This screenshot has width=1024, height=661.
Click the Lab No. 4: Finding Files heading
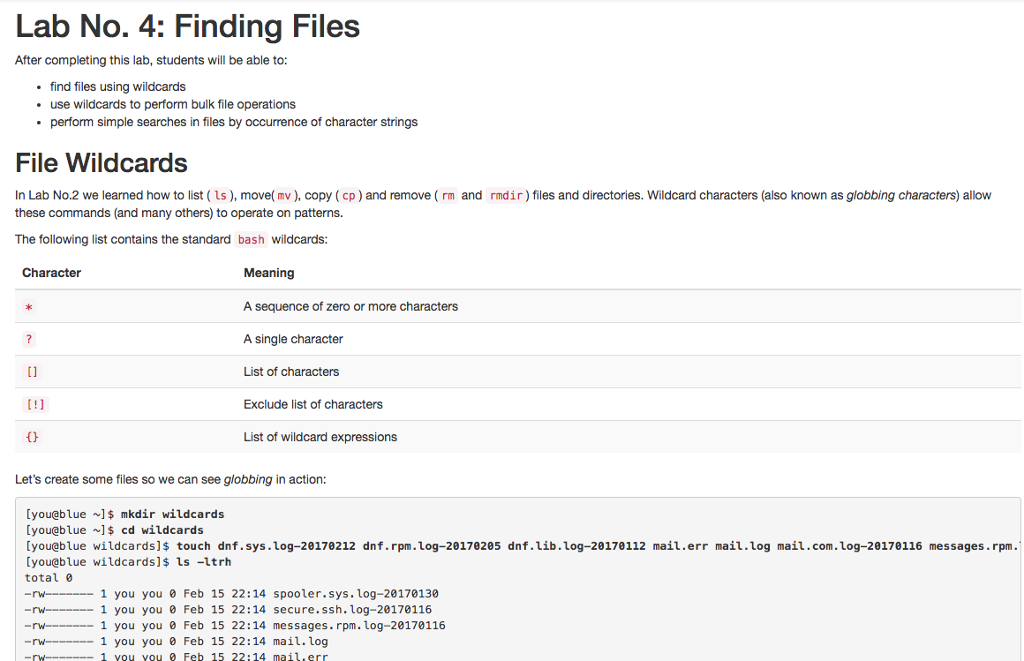pyautogui.click(x=186, y=27)
